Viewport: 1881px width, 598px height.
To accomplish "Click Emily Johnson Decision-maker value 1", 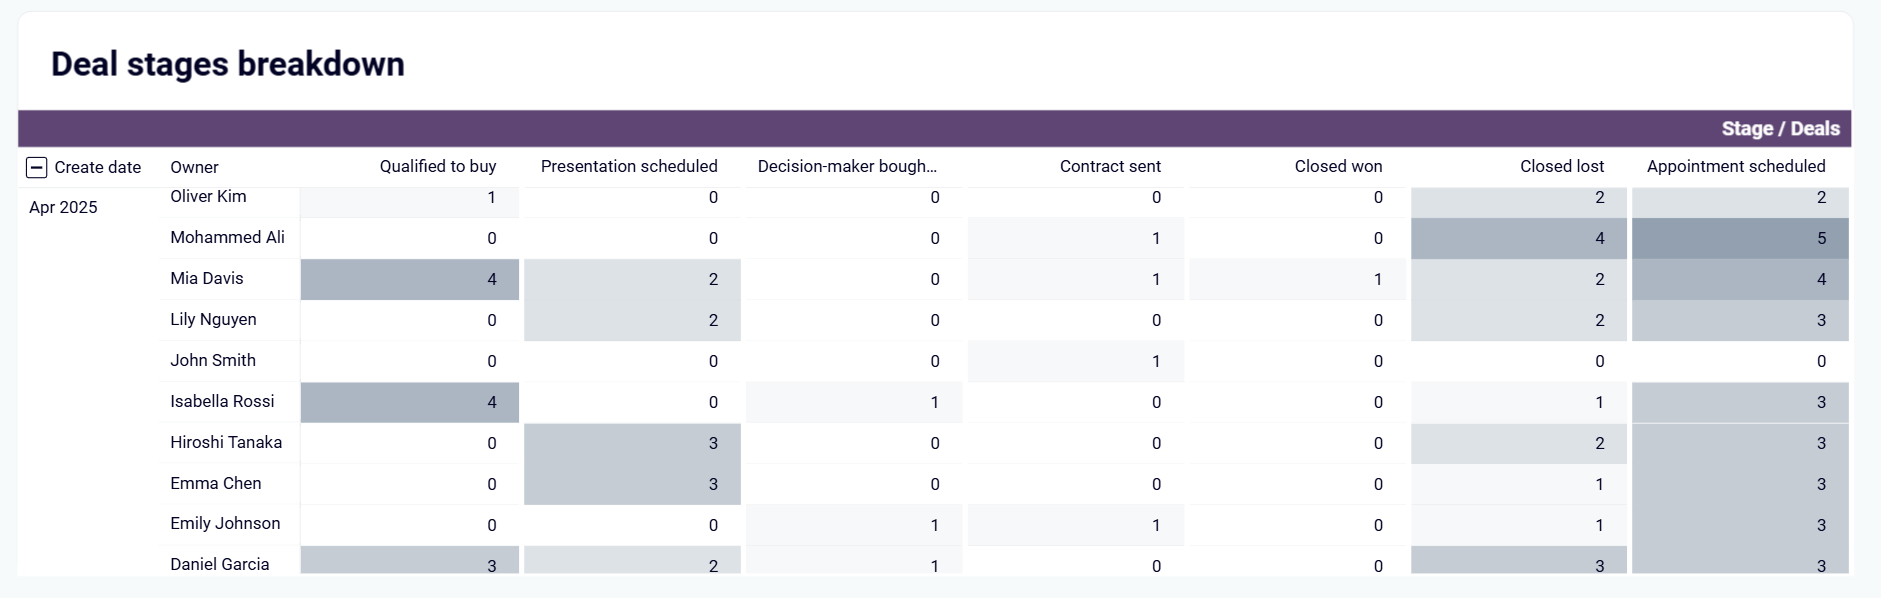I will [x=854, y=525].
